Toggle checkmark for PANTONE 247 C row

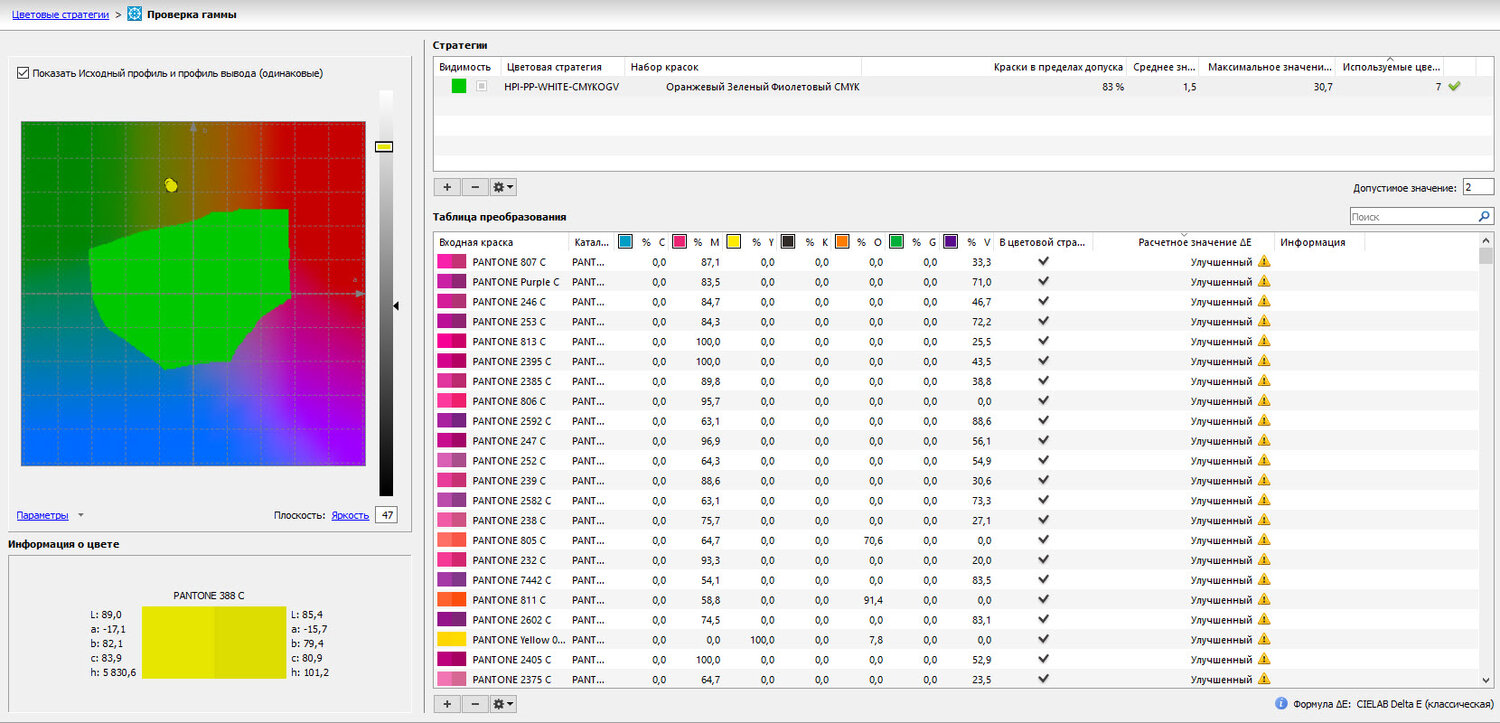click(x=1044, y=441)
